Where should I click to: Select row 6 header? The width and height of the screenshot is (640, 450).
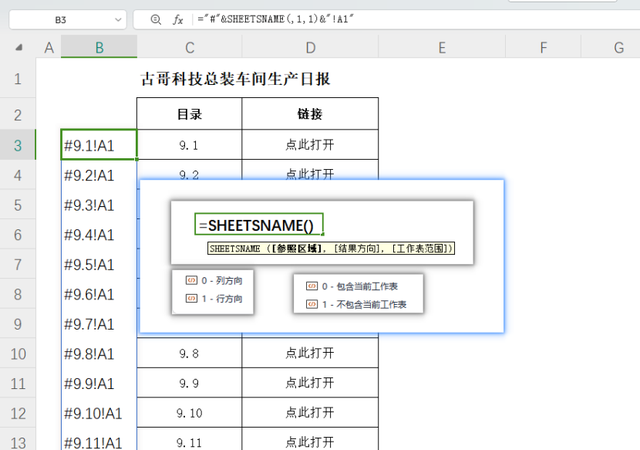[18, 235]
